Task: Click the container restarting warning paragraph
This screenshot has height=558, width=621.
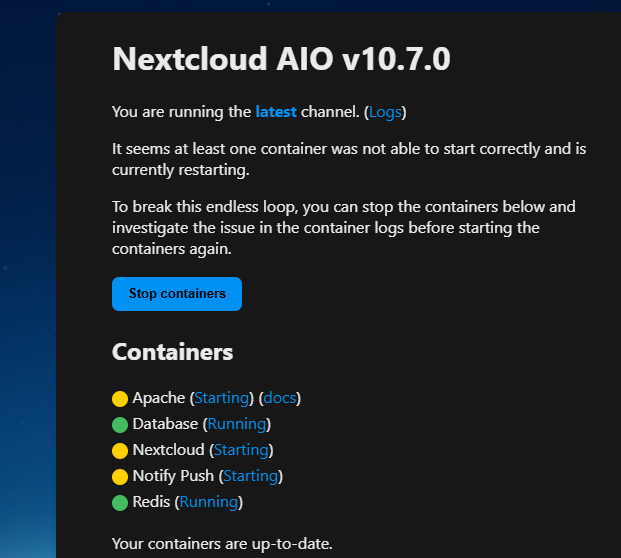Action: tap(348, 159)
